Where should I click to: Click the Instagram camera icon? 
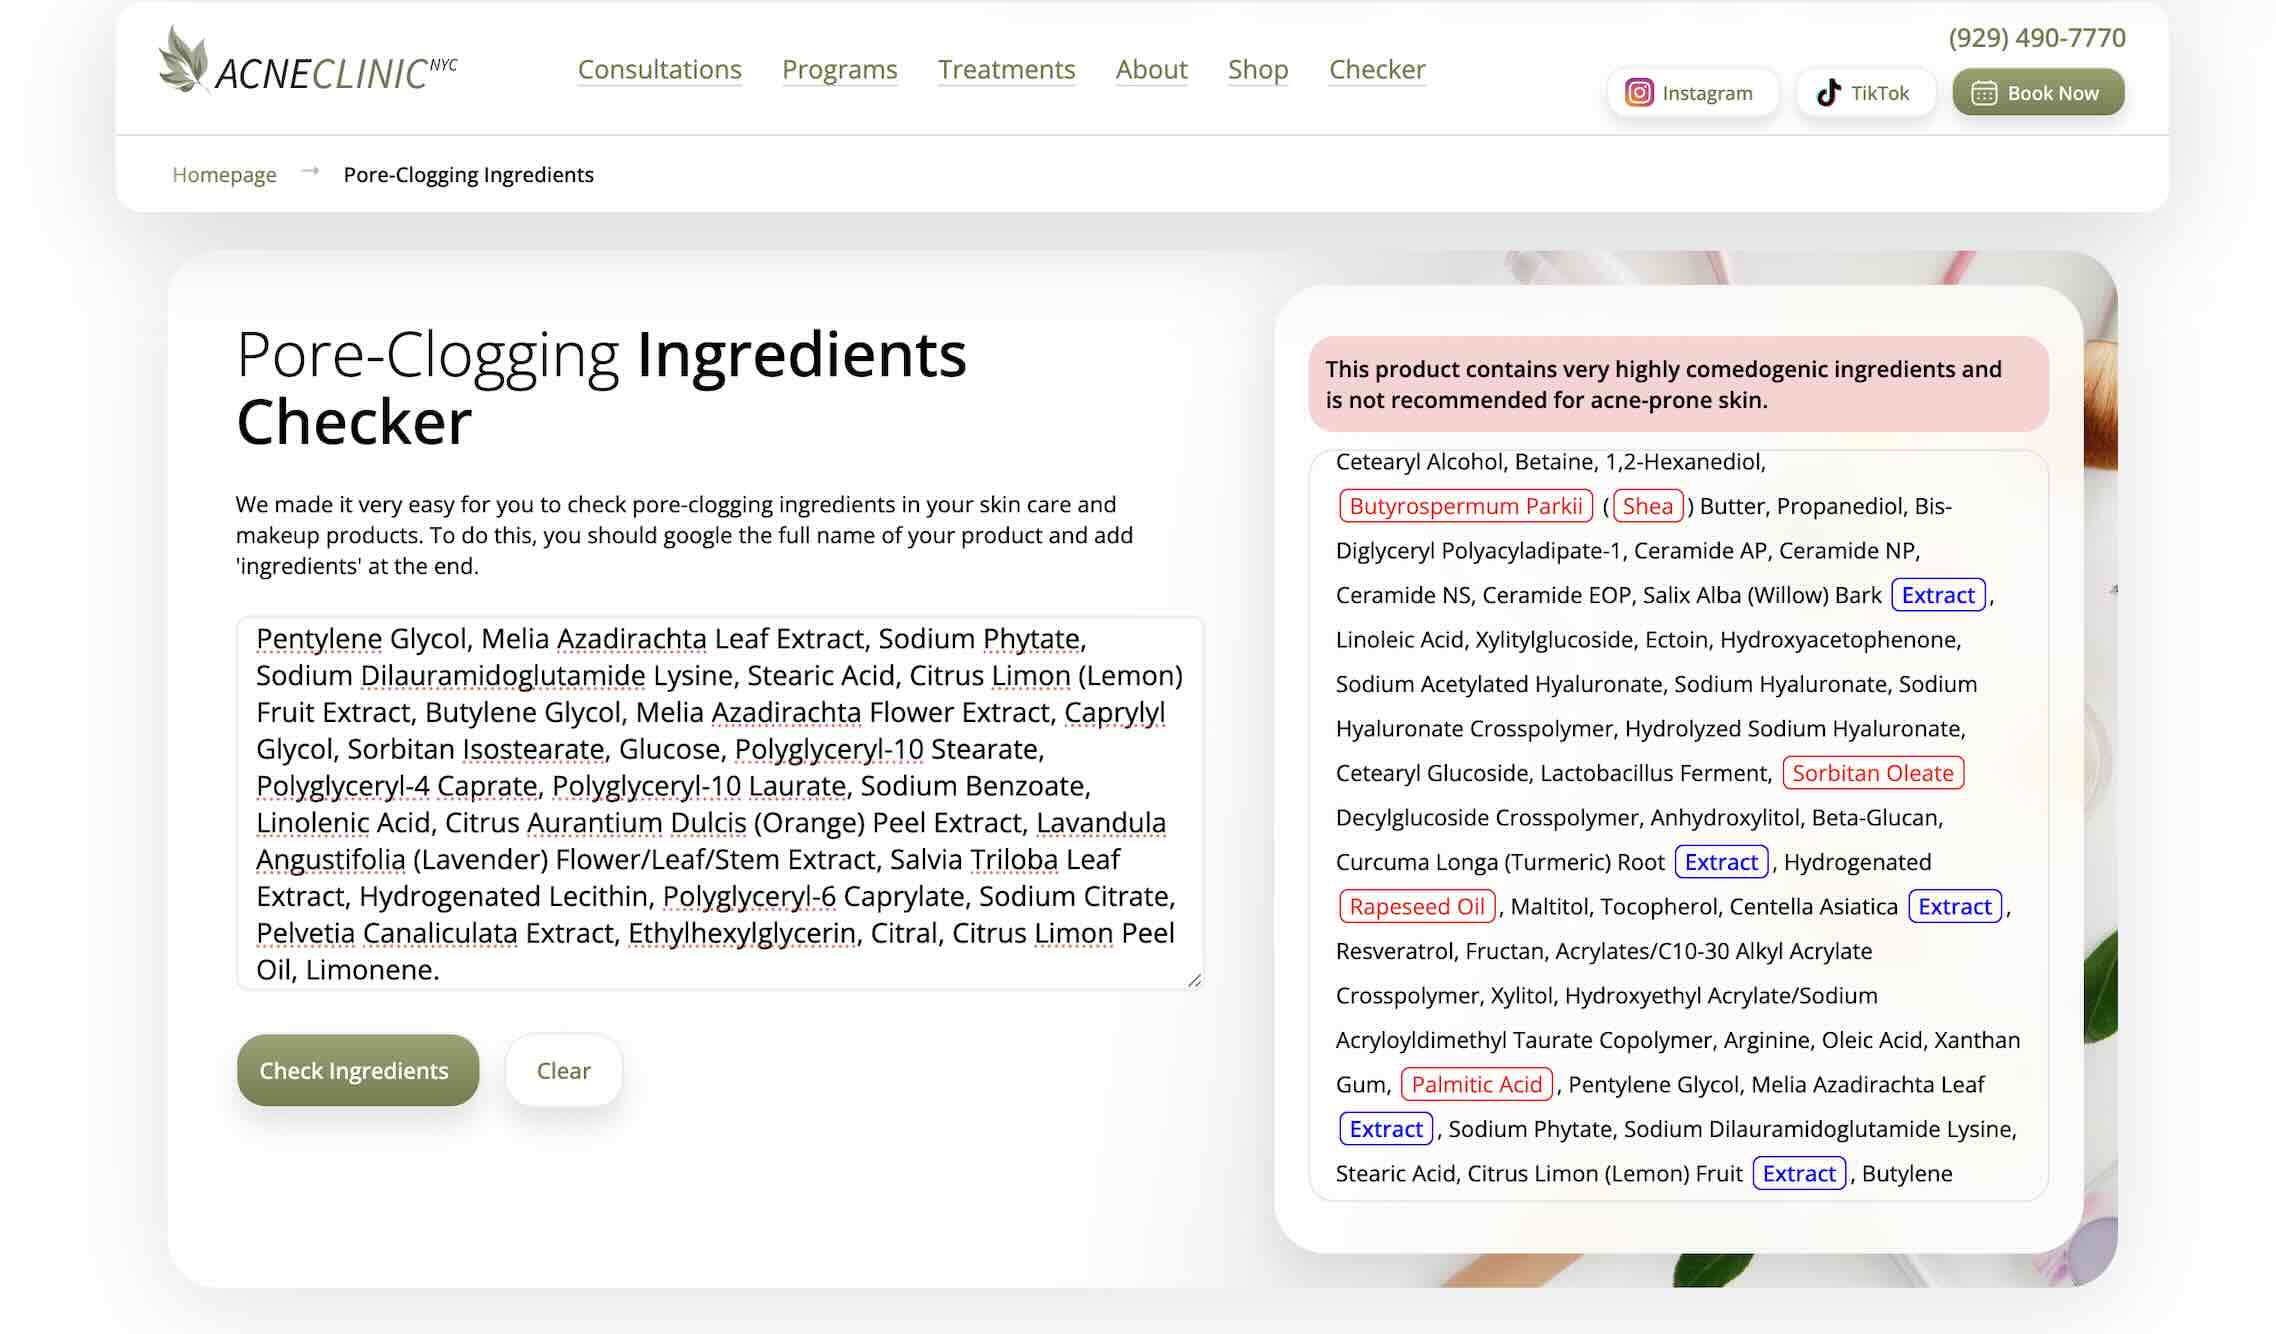point(1638,93)
